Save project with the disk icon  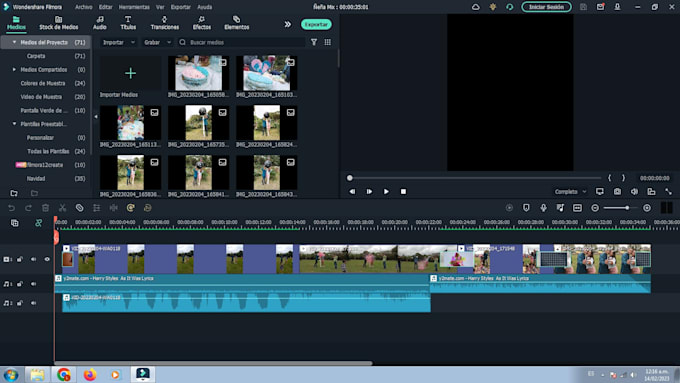click(583, 7)
